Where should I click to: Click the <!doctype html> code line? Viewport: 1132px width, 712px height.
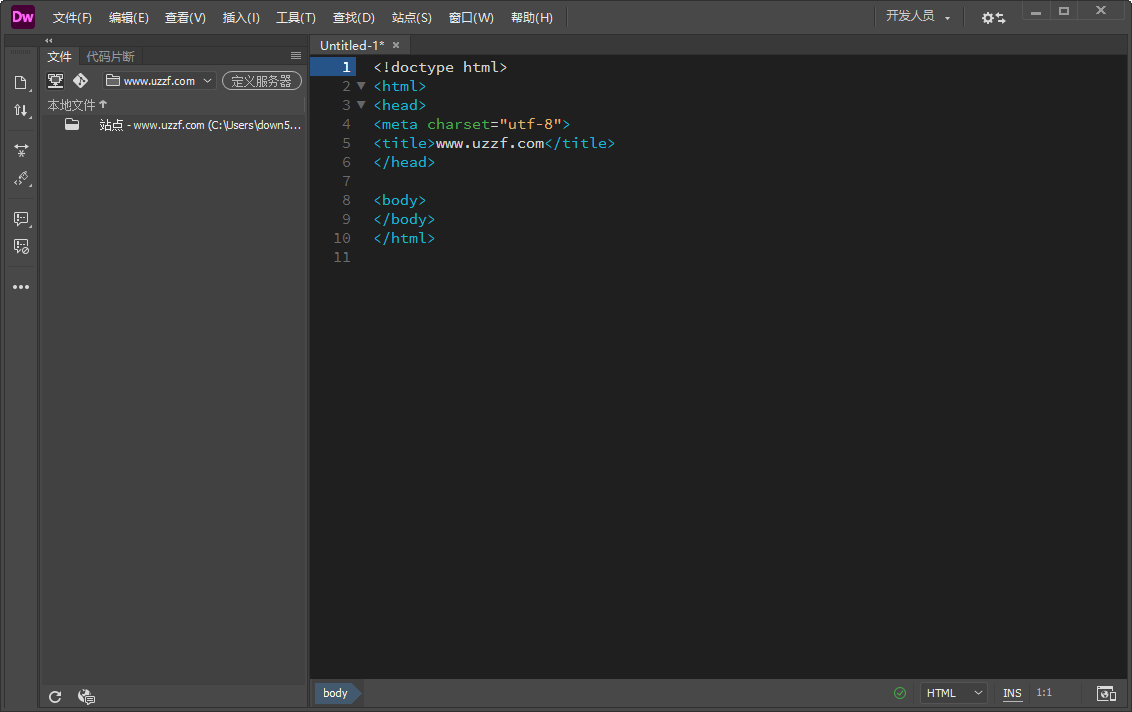(440, 67)
